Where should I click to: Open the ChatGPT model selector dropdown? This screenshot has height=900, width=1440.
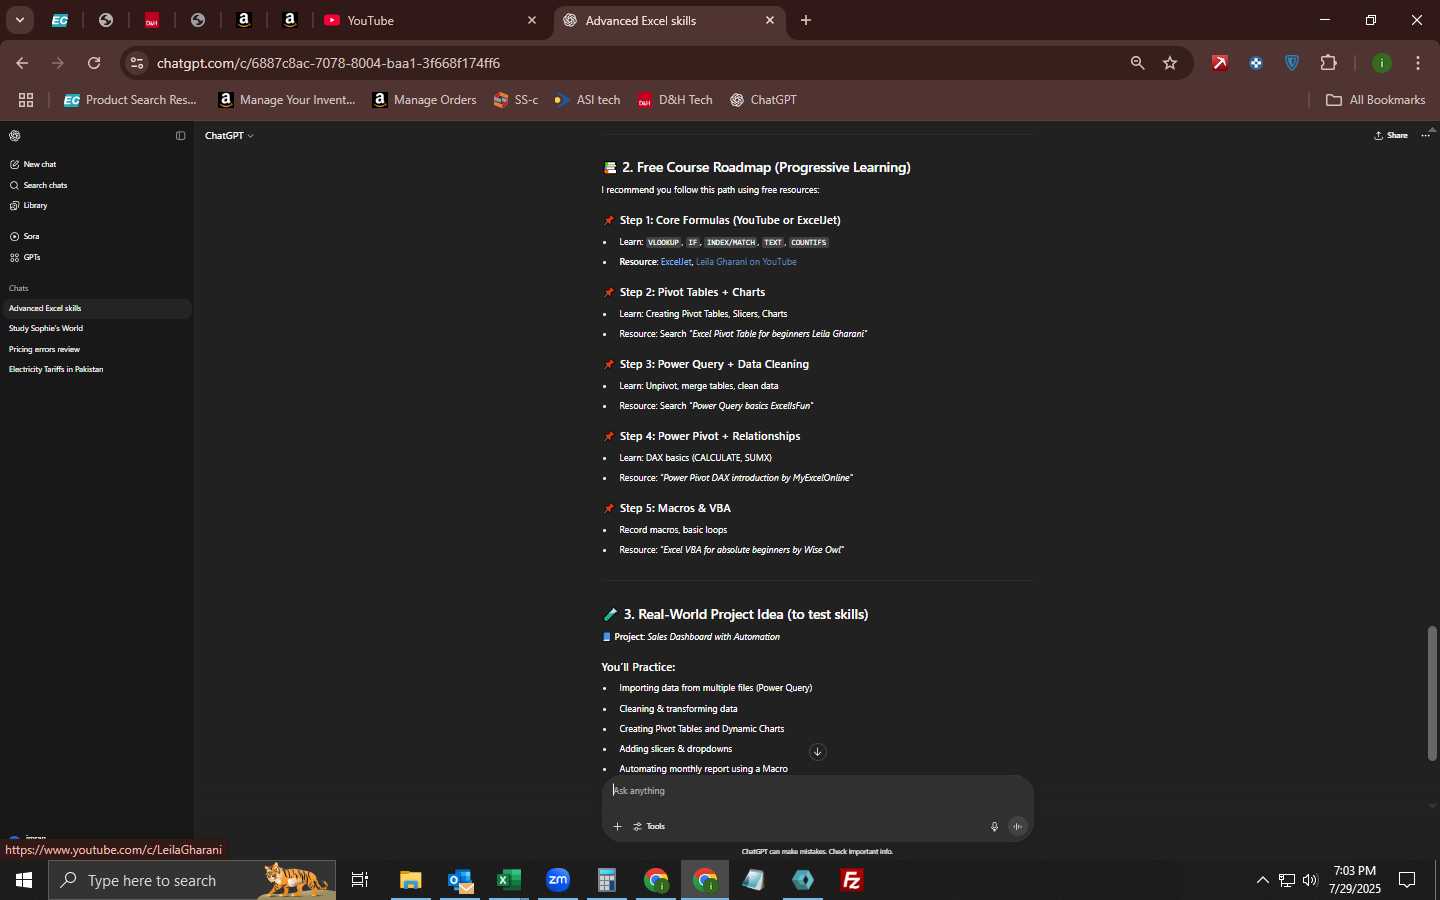click(229, 136)
